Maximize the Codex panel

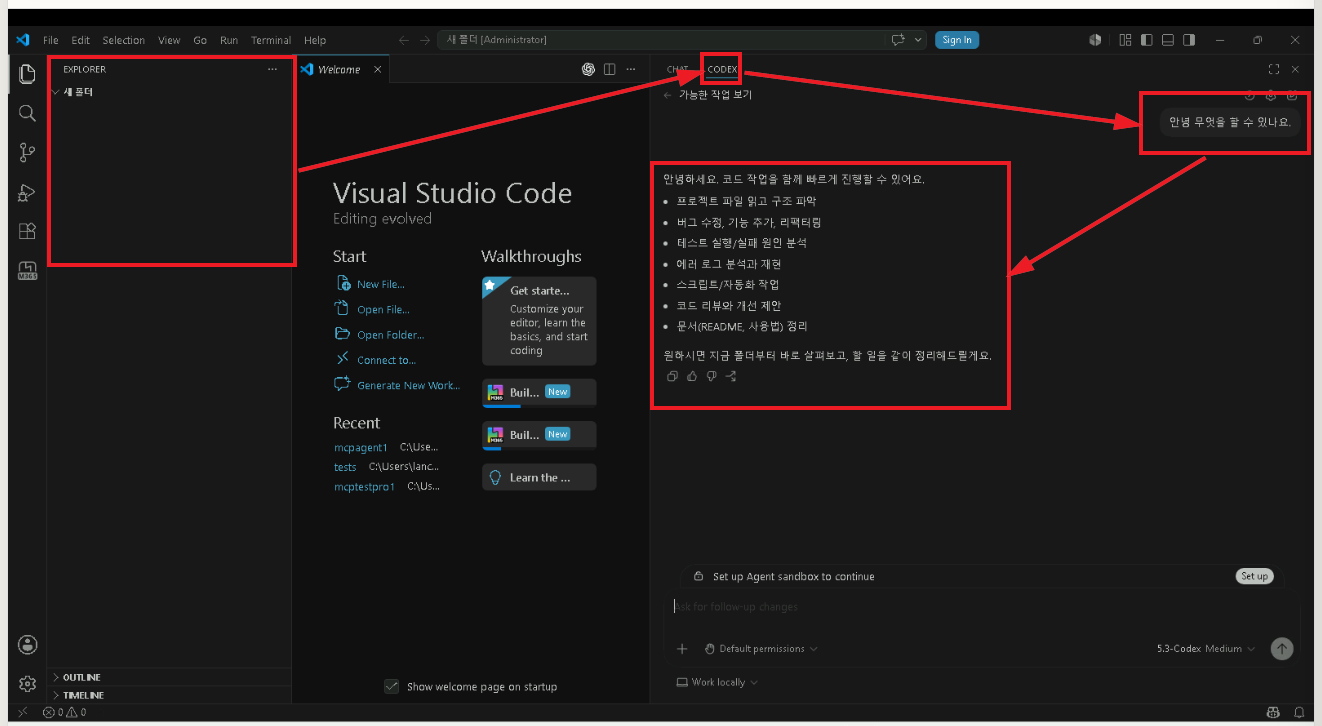point(1273,69)
